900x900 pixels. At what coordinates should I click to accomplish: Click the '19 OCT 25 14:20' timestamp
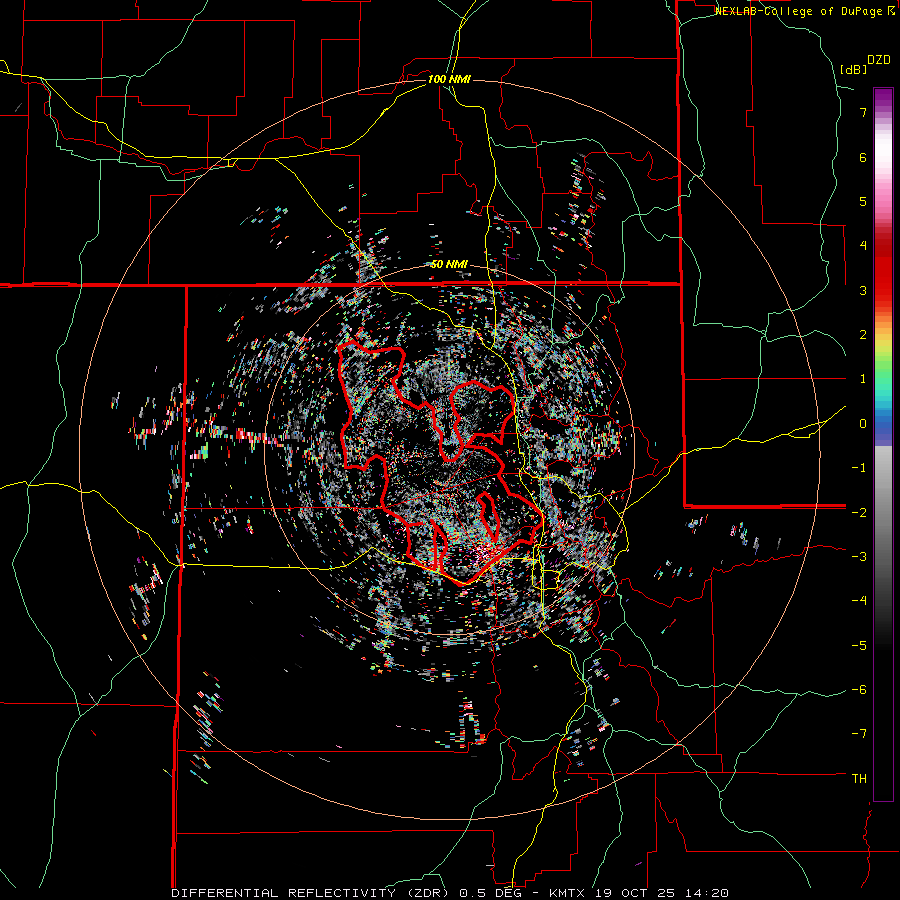(660, 893)
